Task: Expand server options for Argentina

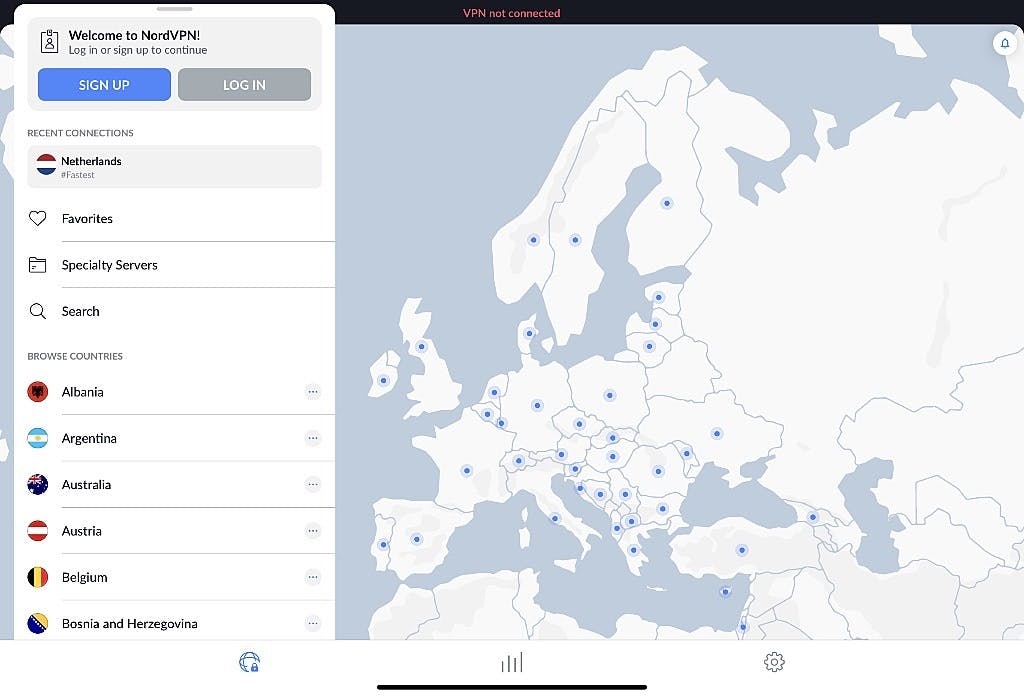Action: [x=313, y=438]
